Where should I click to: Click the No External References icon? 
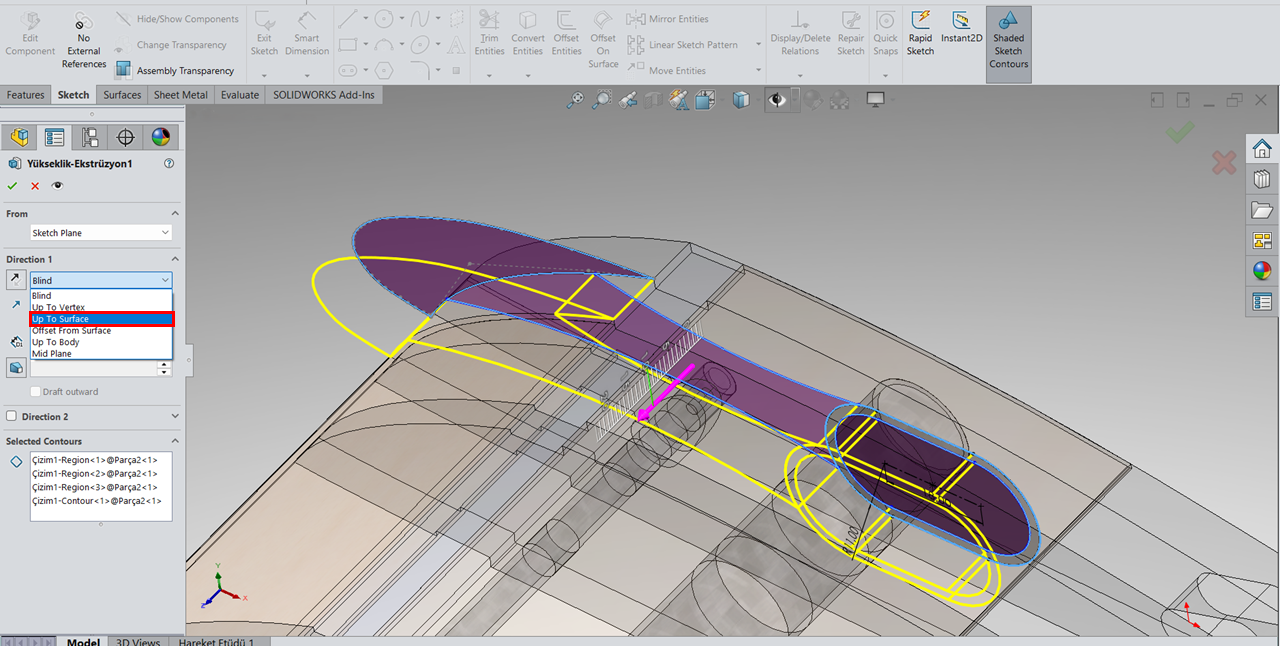click(84, 21)
